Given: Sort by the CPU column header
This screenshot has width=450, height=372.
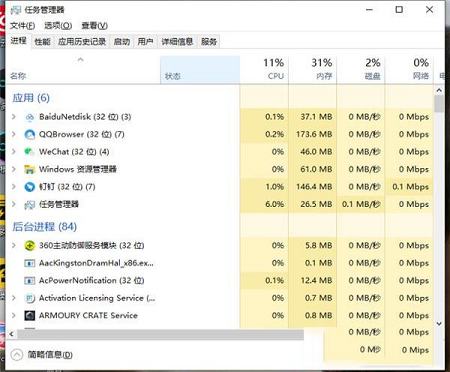Looking at the screenshot, I should 264,69.
